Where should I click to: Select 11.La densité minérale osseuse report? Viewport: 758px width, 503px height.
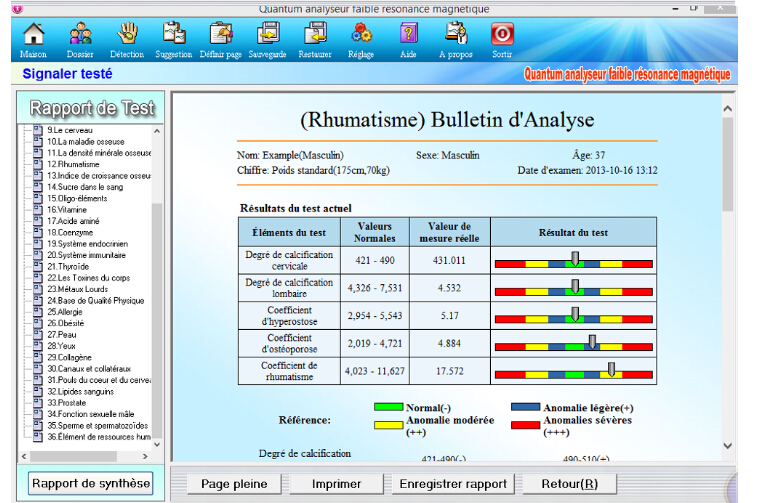(99, 153)
